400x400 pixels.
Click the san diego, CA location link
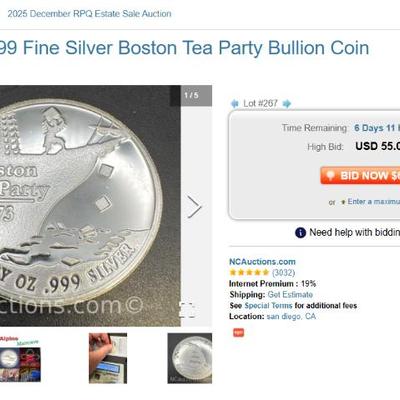[291, 316]
